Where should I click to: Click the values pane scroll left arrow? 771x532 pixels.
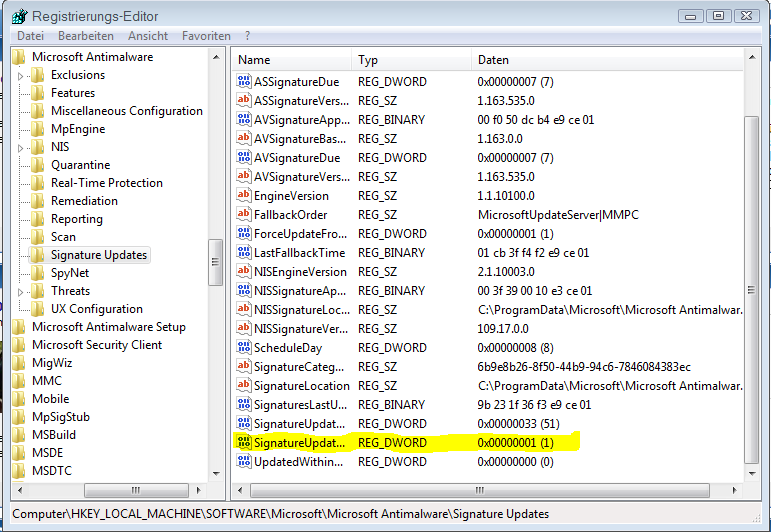point(240,490)
